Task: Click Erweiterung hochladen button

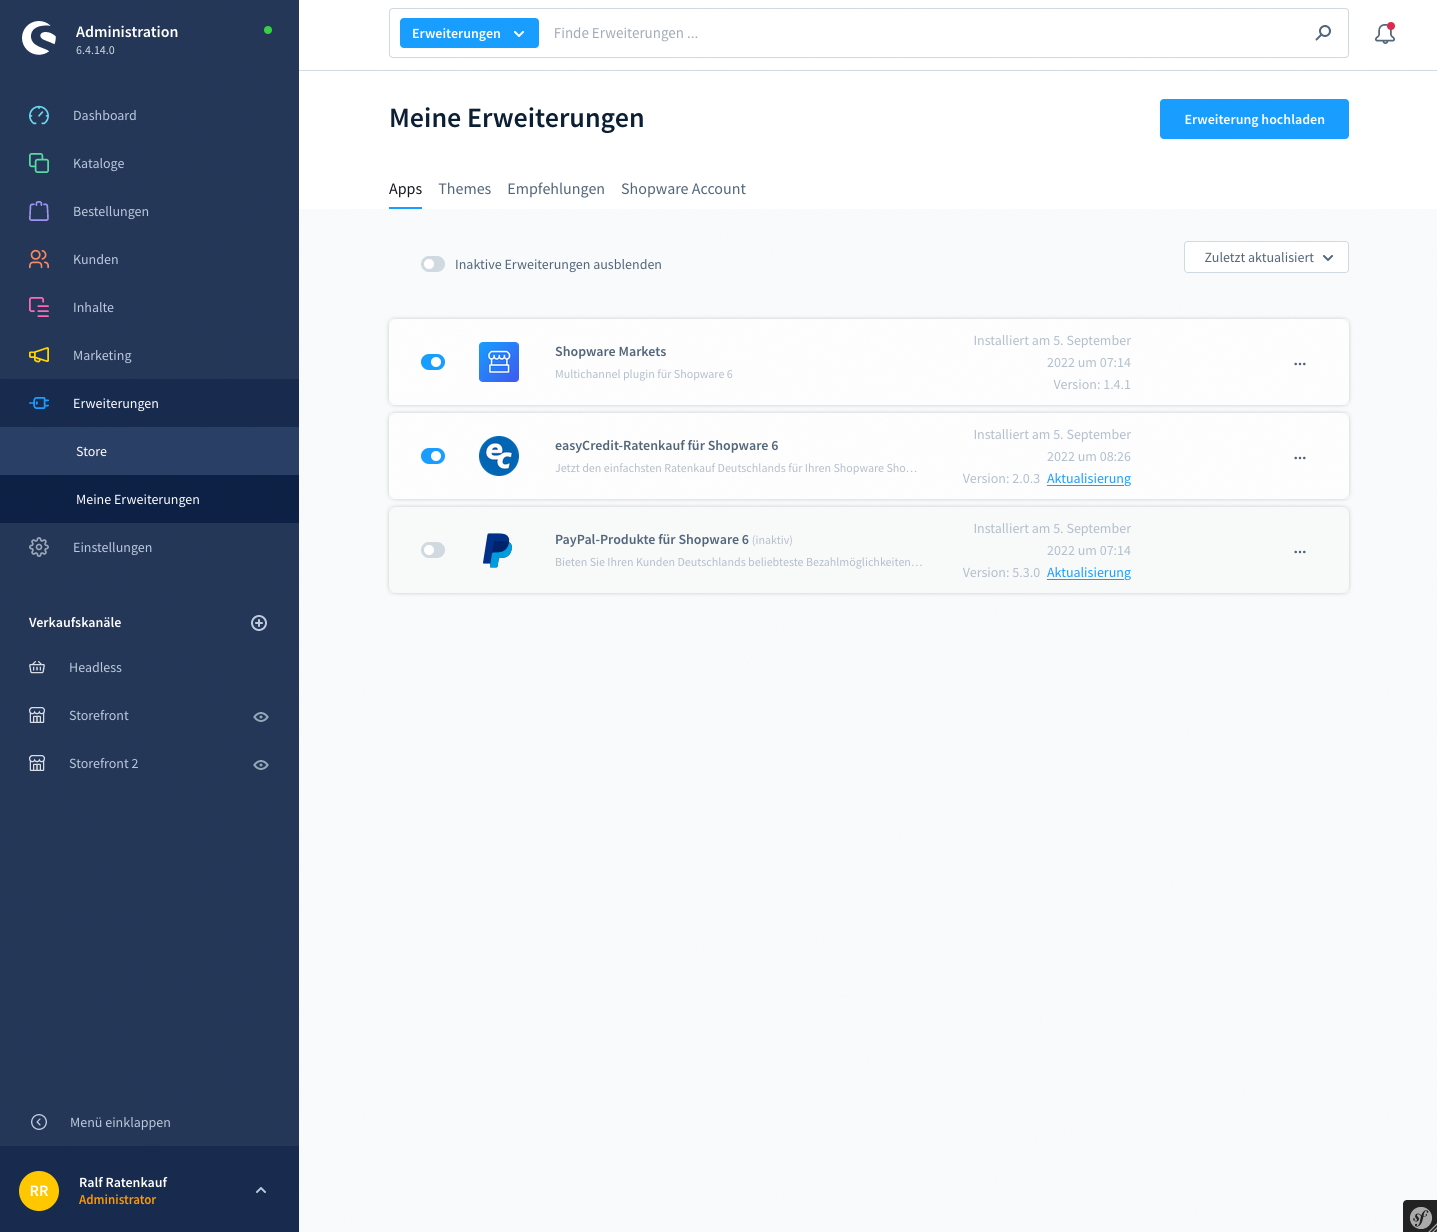Action: tap(1254, 119)
